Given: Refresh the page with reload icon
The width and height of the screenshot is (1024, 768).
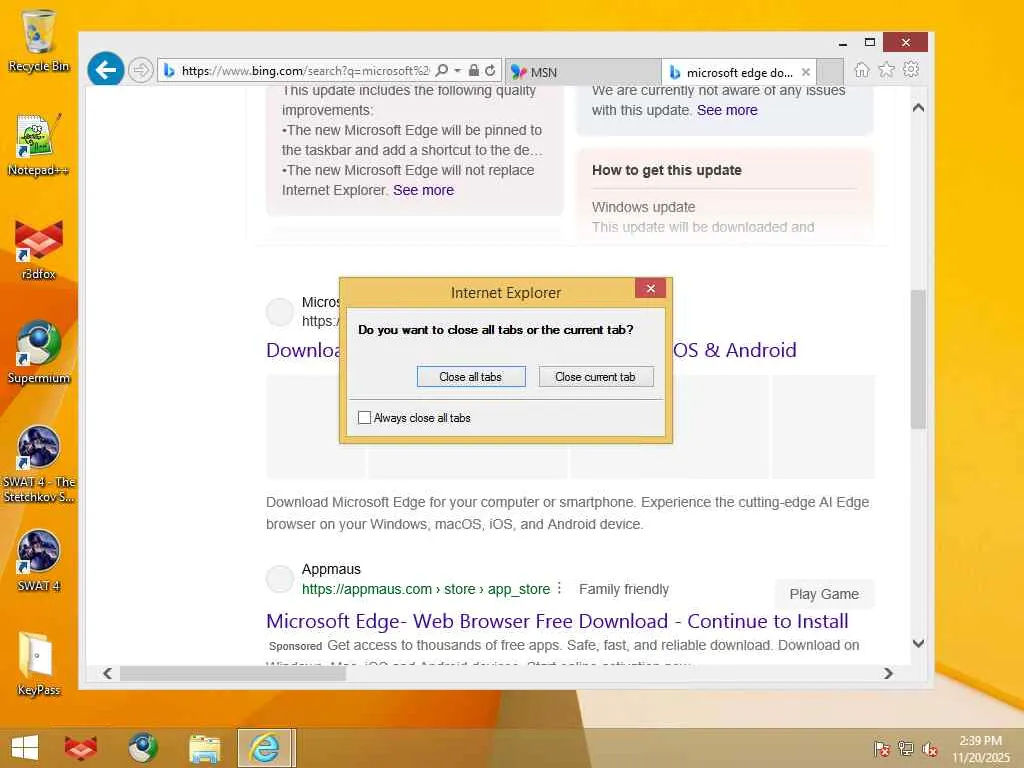Looking at the screenshot, I should click(490, 71).
